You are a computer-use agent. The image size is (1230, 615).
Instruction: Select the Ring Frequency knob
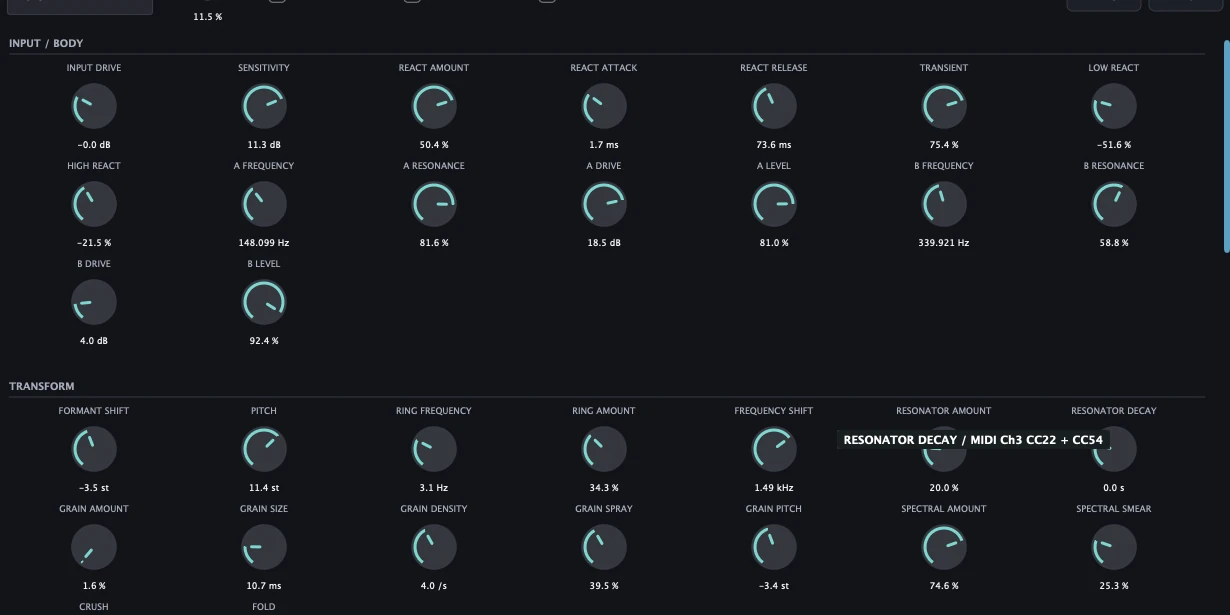pos(434,449)
